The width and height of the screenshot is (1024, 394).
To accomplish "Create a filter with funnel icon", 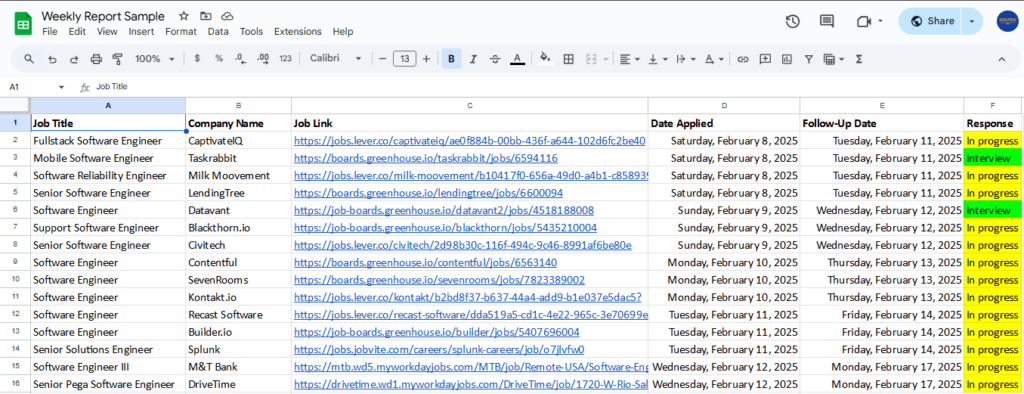I will pos(808,59).
